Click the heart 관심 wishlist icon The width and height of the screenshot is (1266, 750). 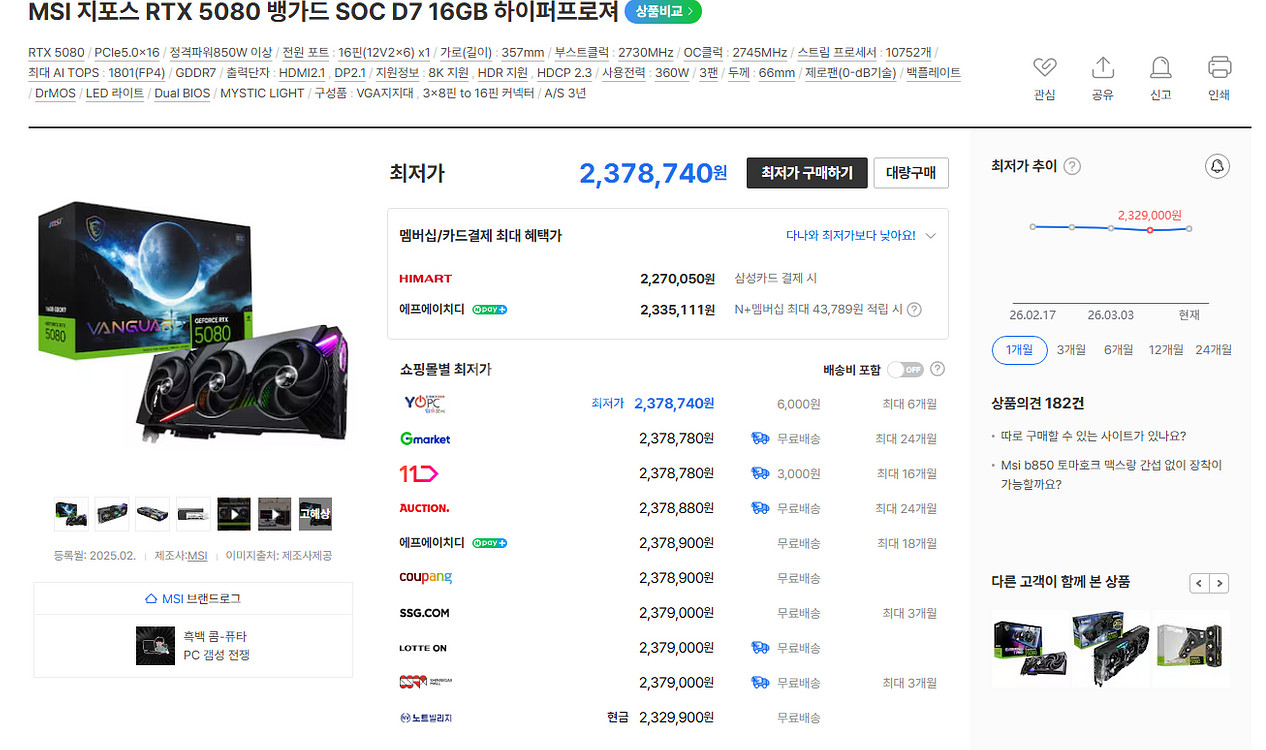point(1044,68)
